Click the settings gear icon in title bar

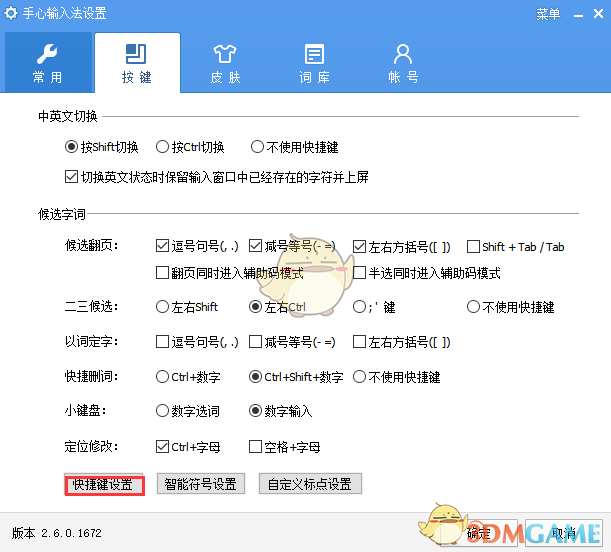coord(11,13)
